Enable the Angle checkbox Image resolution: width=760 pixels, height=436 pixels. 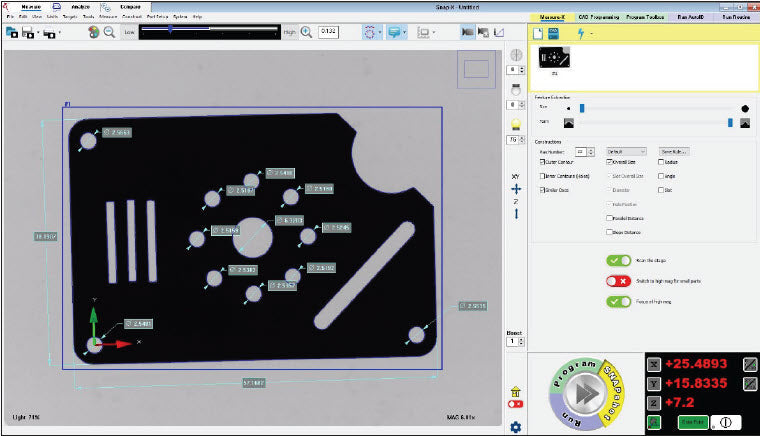point(661,176)
